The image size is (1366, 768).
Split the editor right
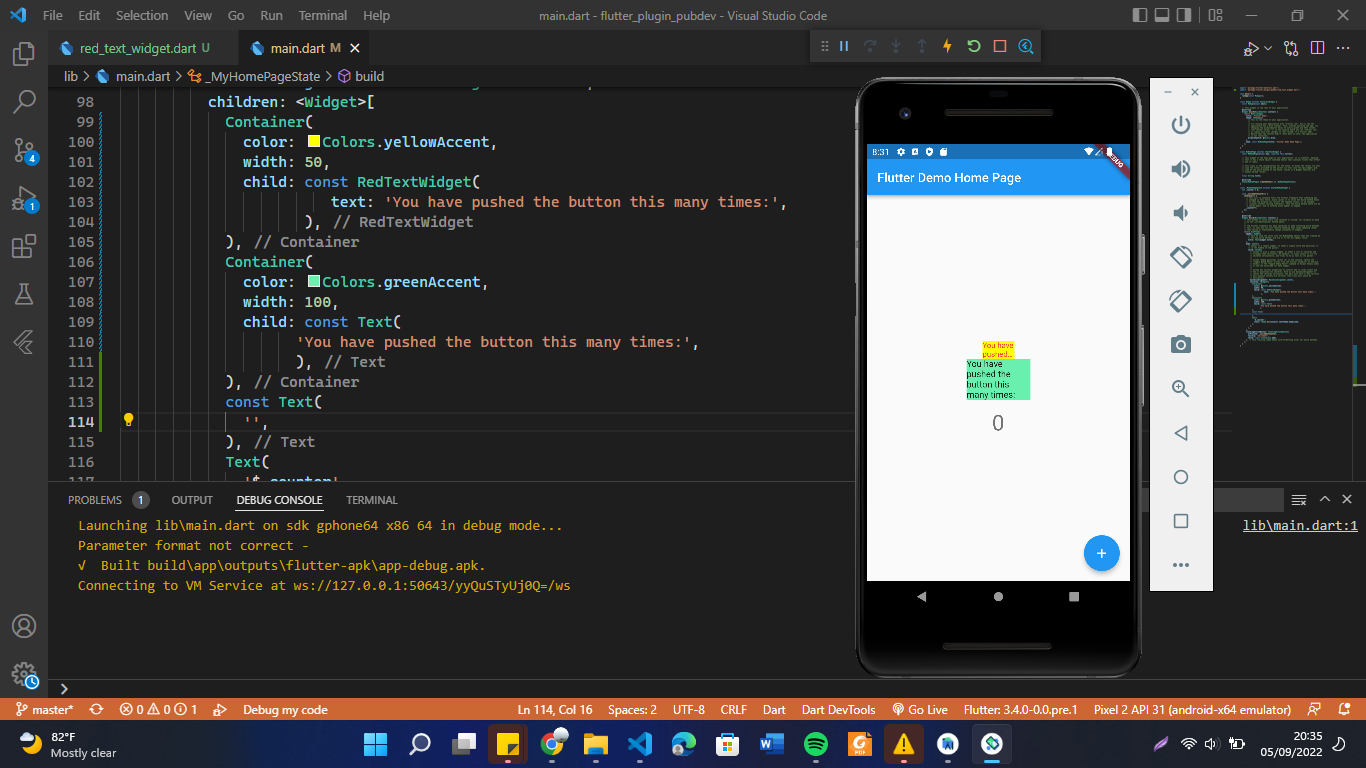[1317, 48]
